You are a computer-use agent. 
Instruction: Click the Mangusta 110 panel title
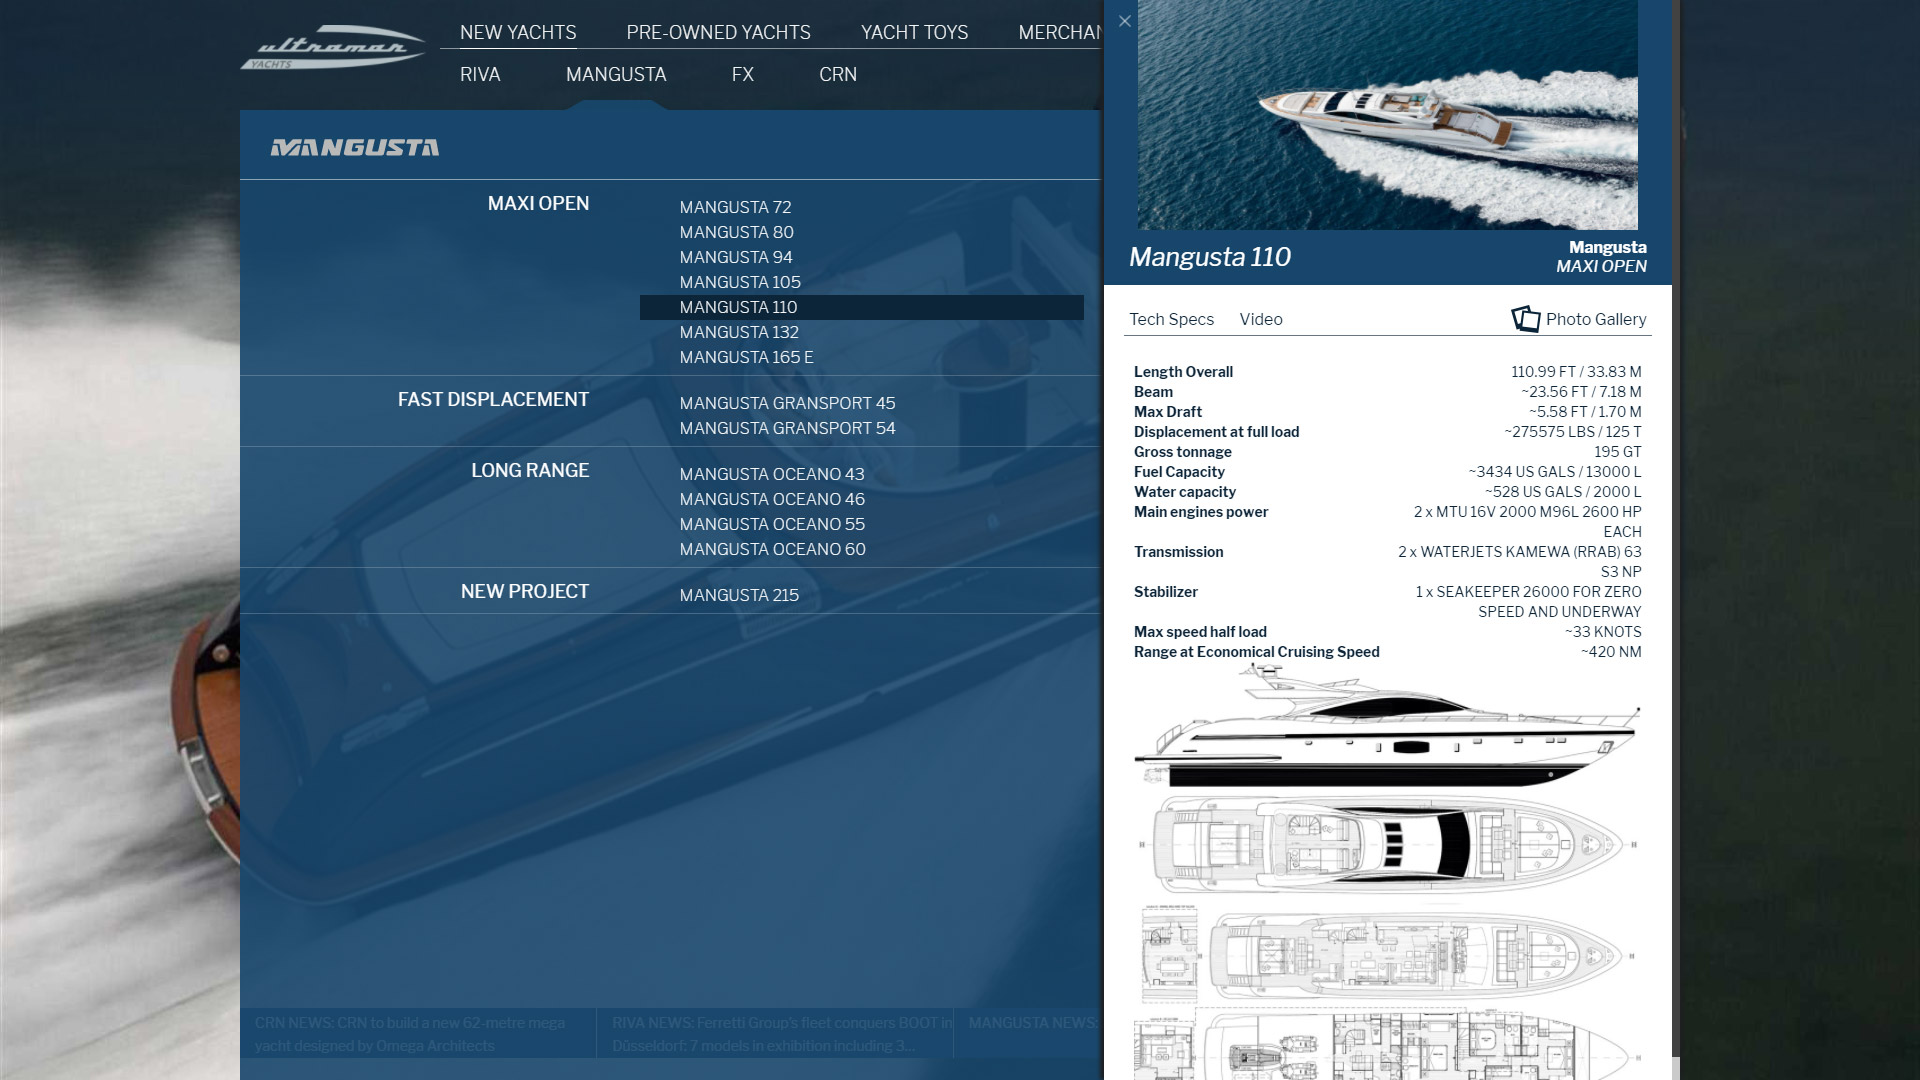(x=1210, y=257)
